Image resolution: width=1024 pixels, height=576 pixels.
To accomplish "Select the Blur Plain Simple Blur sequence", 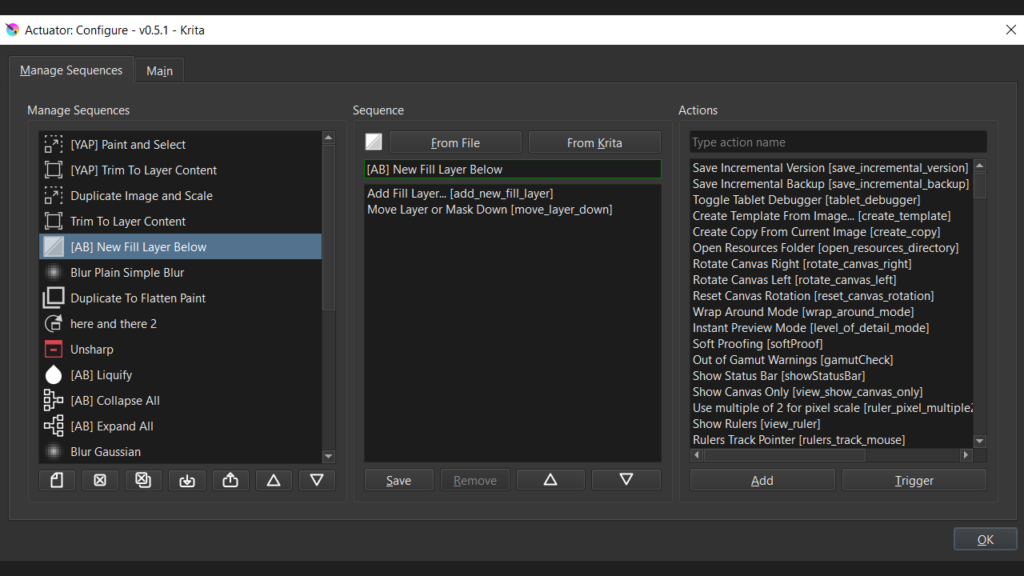I will coord(180,272).
